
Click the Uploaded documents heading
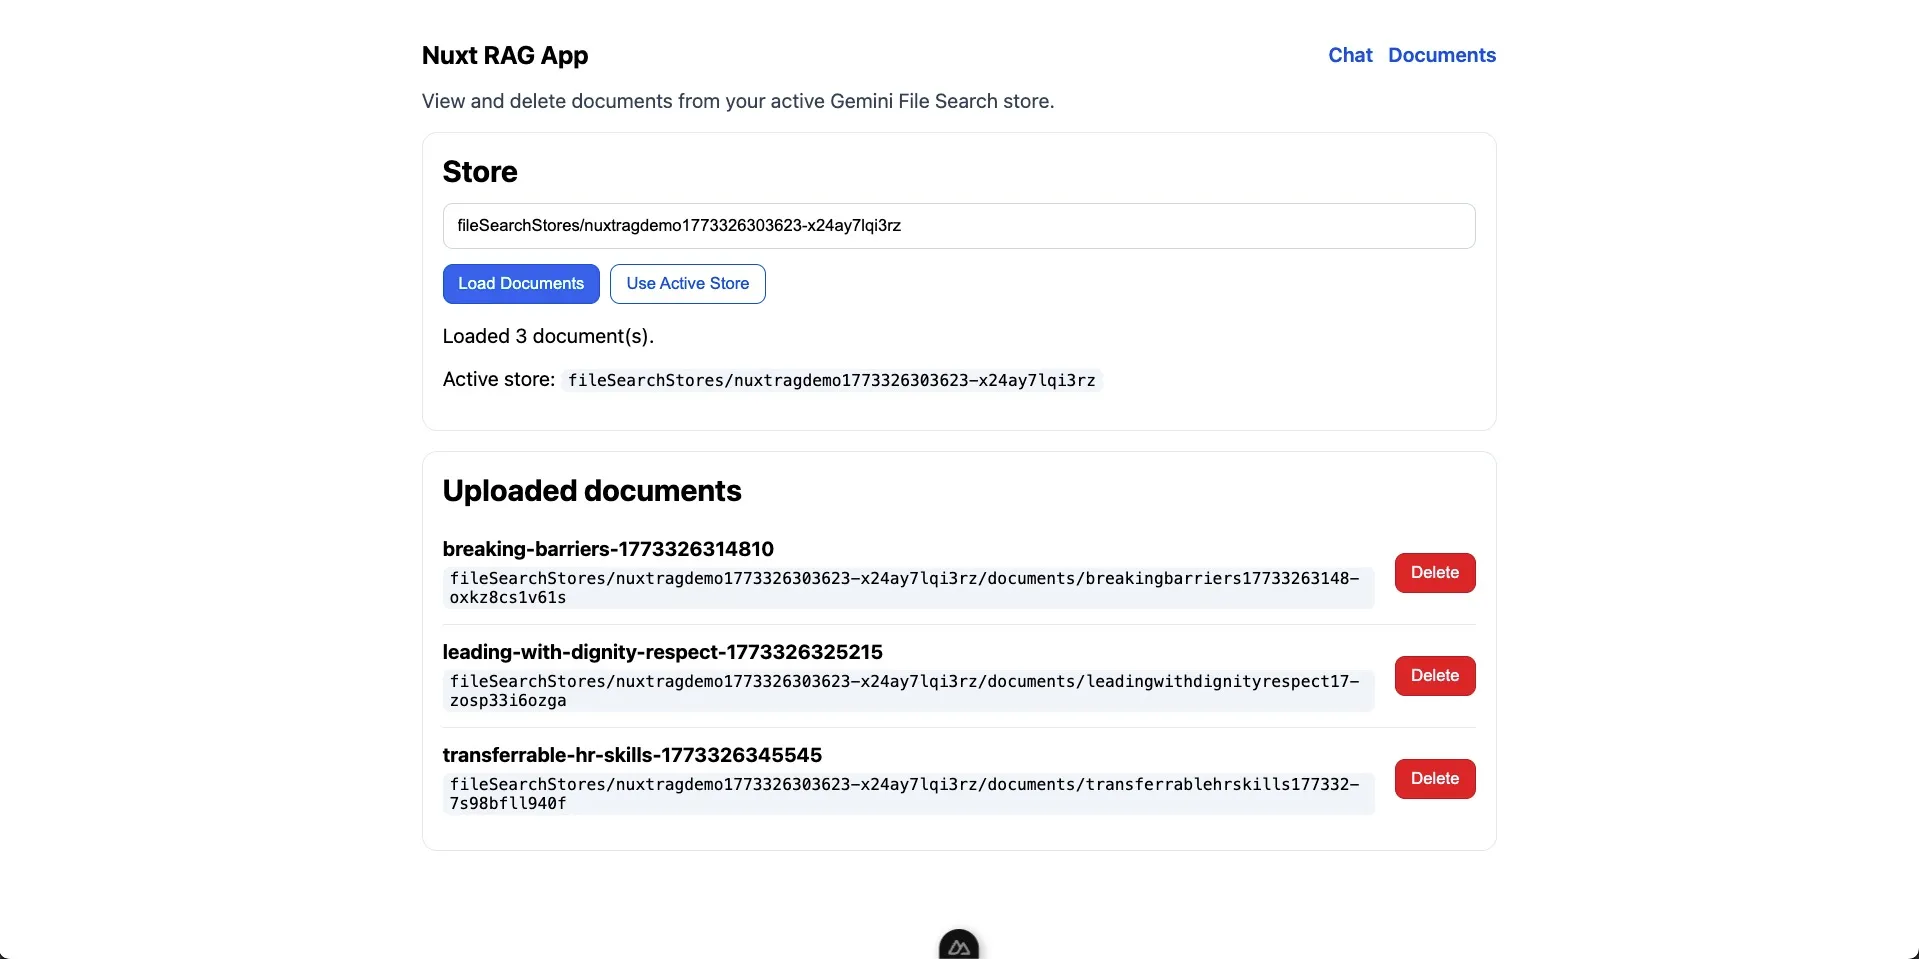pyautogui.click(x=592, y=491)
